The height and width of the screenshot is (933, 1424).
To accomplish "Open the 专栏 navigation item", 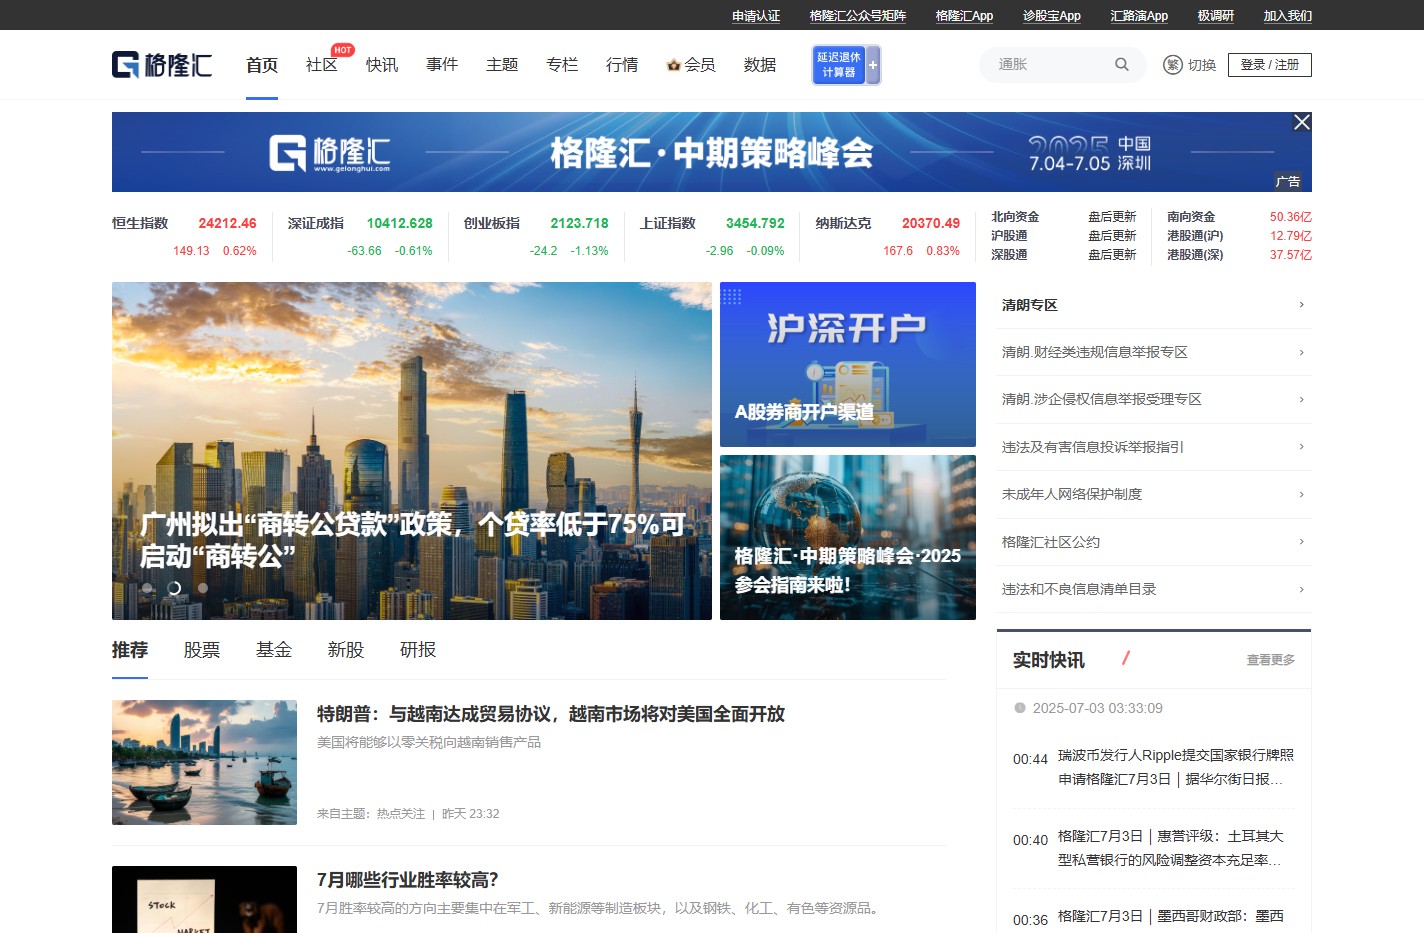I will 562,65.
